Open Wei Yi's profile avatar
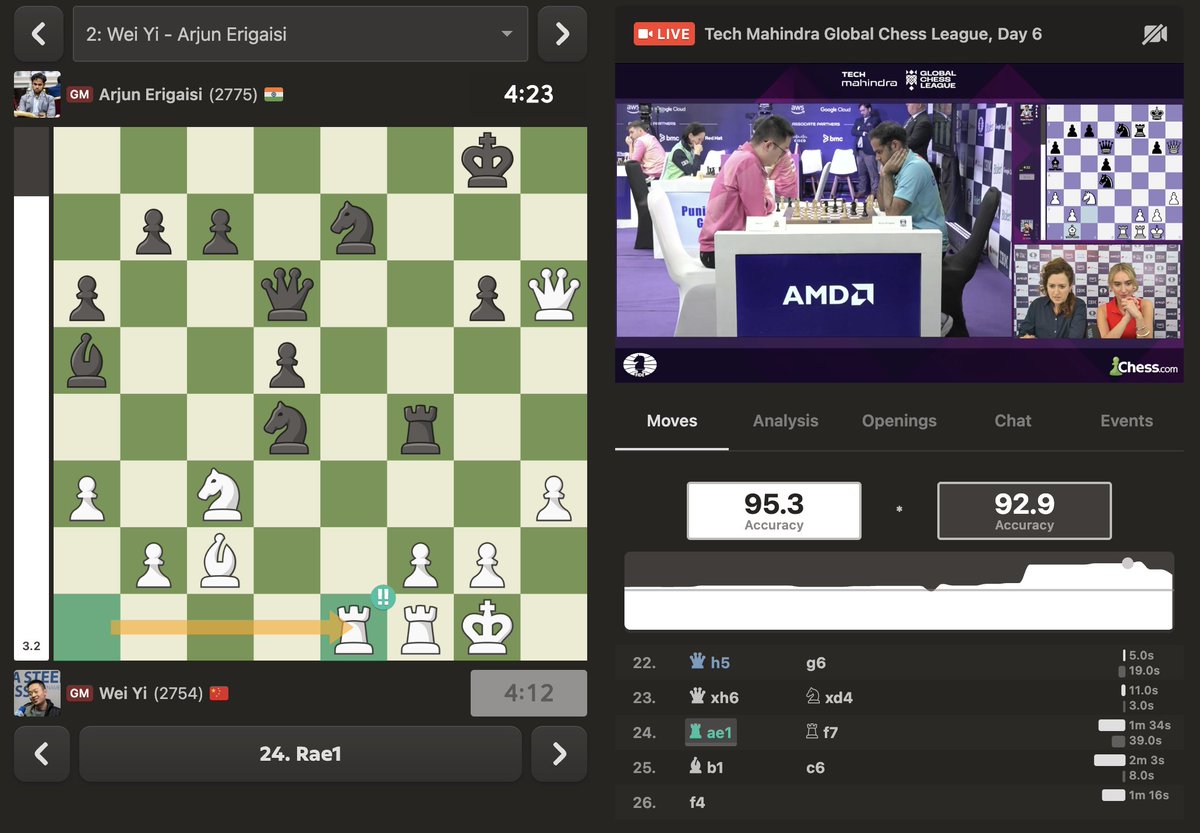 coord(37,693)
